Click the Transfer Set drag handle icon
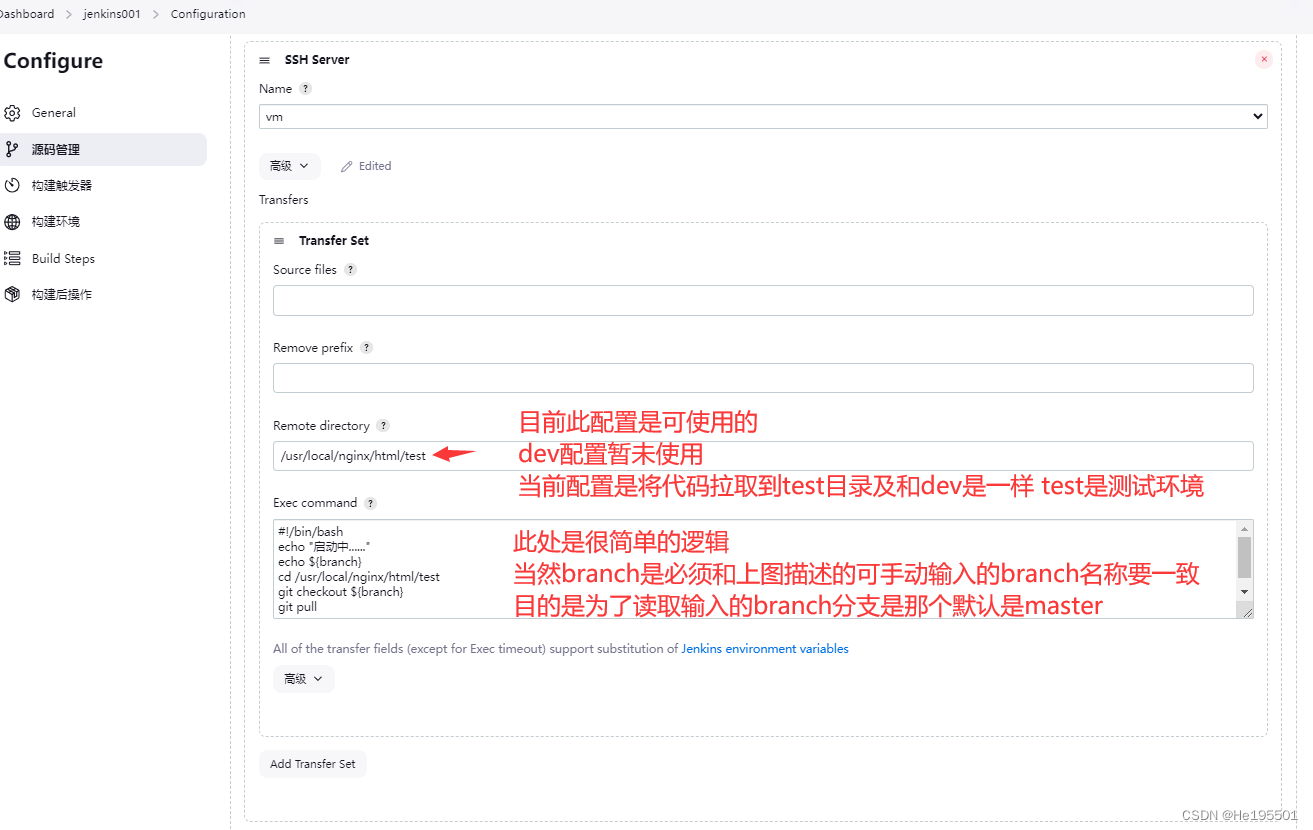 [x=279, y=241]
